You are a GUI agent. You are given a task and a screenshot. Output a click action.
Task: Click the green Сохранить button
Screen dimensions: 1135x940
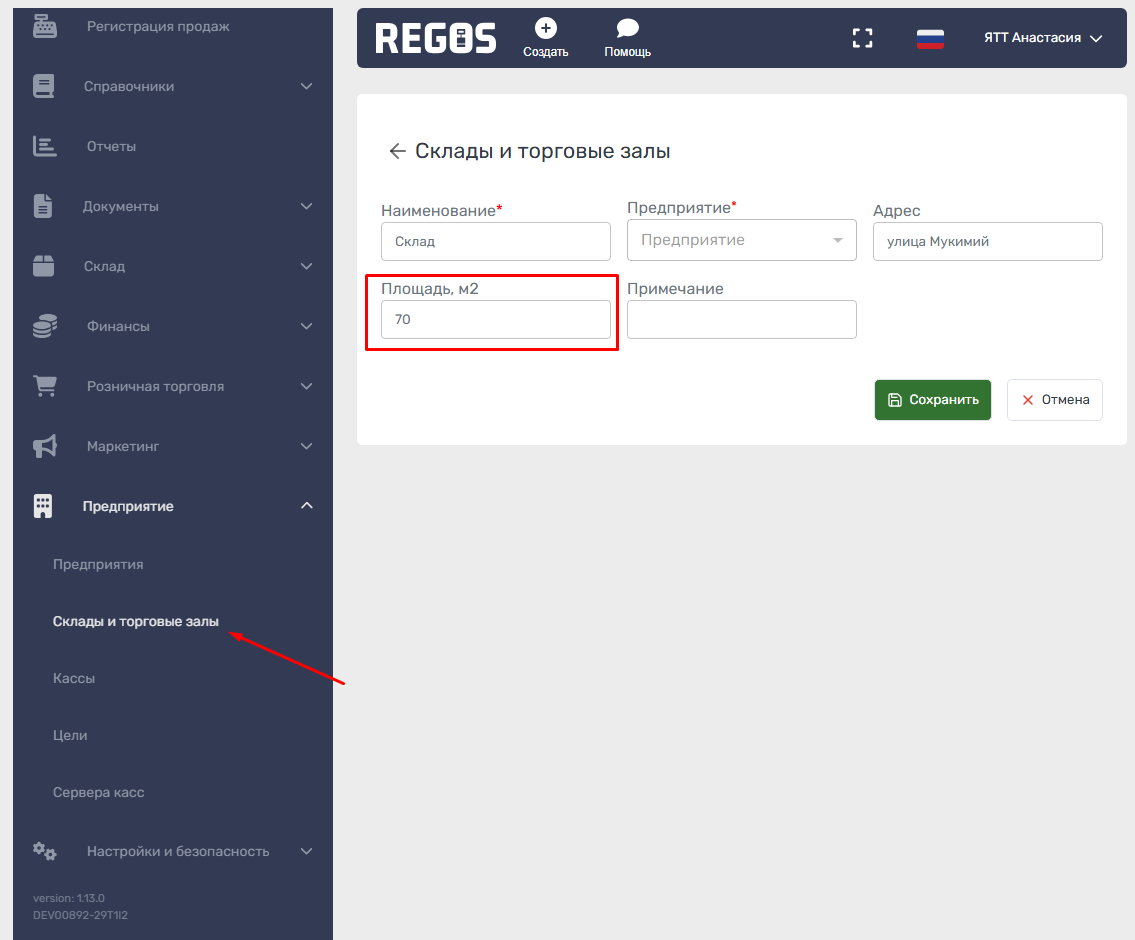pyautogui.click(x=932, y=399)
